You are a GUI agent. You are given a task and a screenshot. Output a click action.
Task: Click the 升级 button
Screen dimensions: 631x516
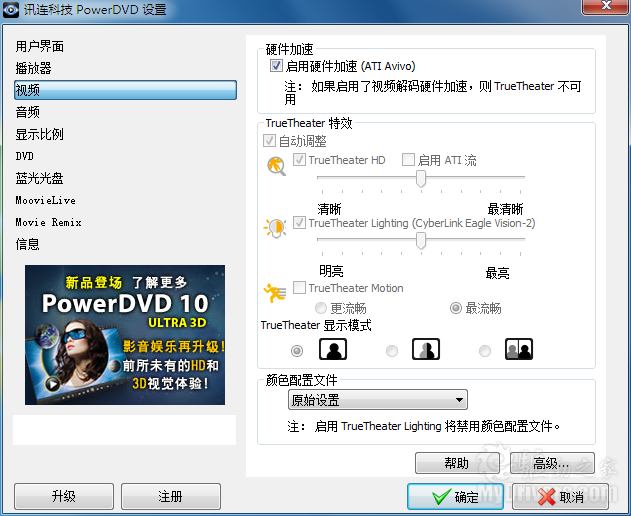pyautogui.click(x=64, y=496)
